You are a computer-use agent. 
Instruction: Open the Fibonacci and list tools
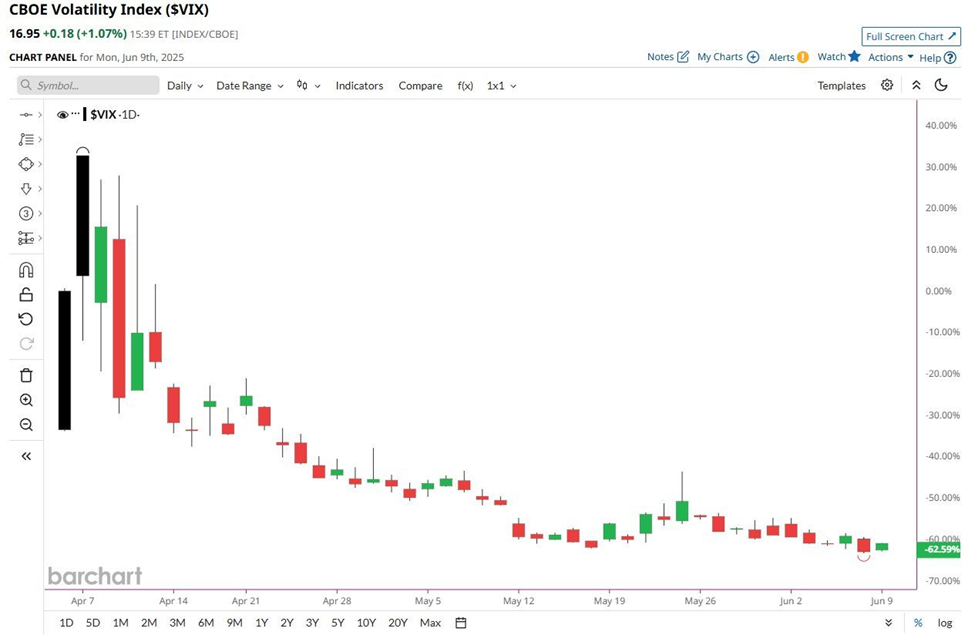pyautogui.click(x=25, y=139)
